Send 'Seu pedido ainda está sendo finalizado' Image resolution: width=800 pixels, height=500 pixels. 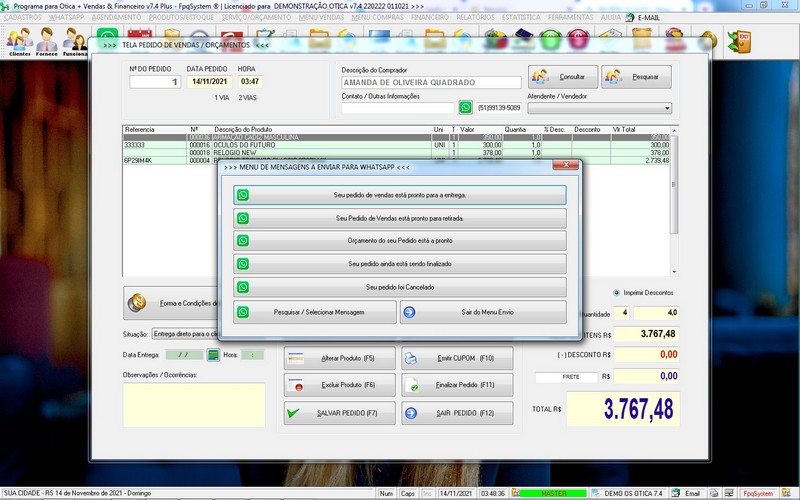click(x=399, y=264)
